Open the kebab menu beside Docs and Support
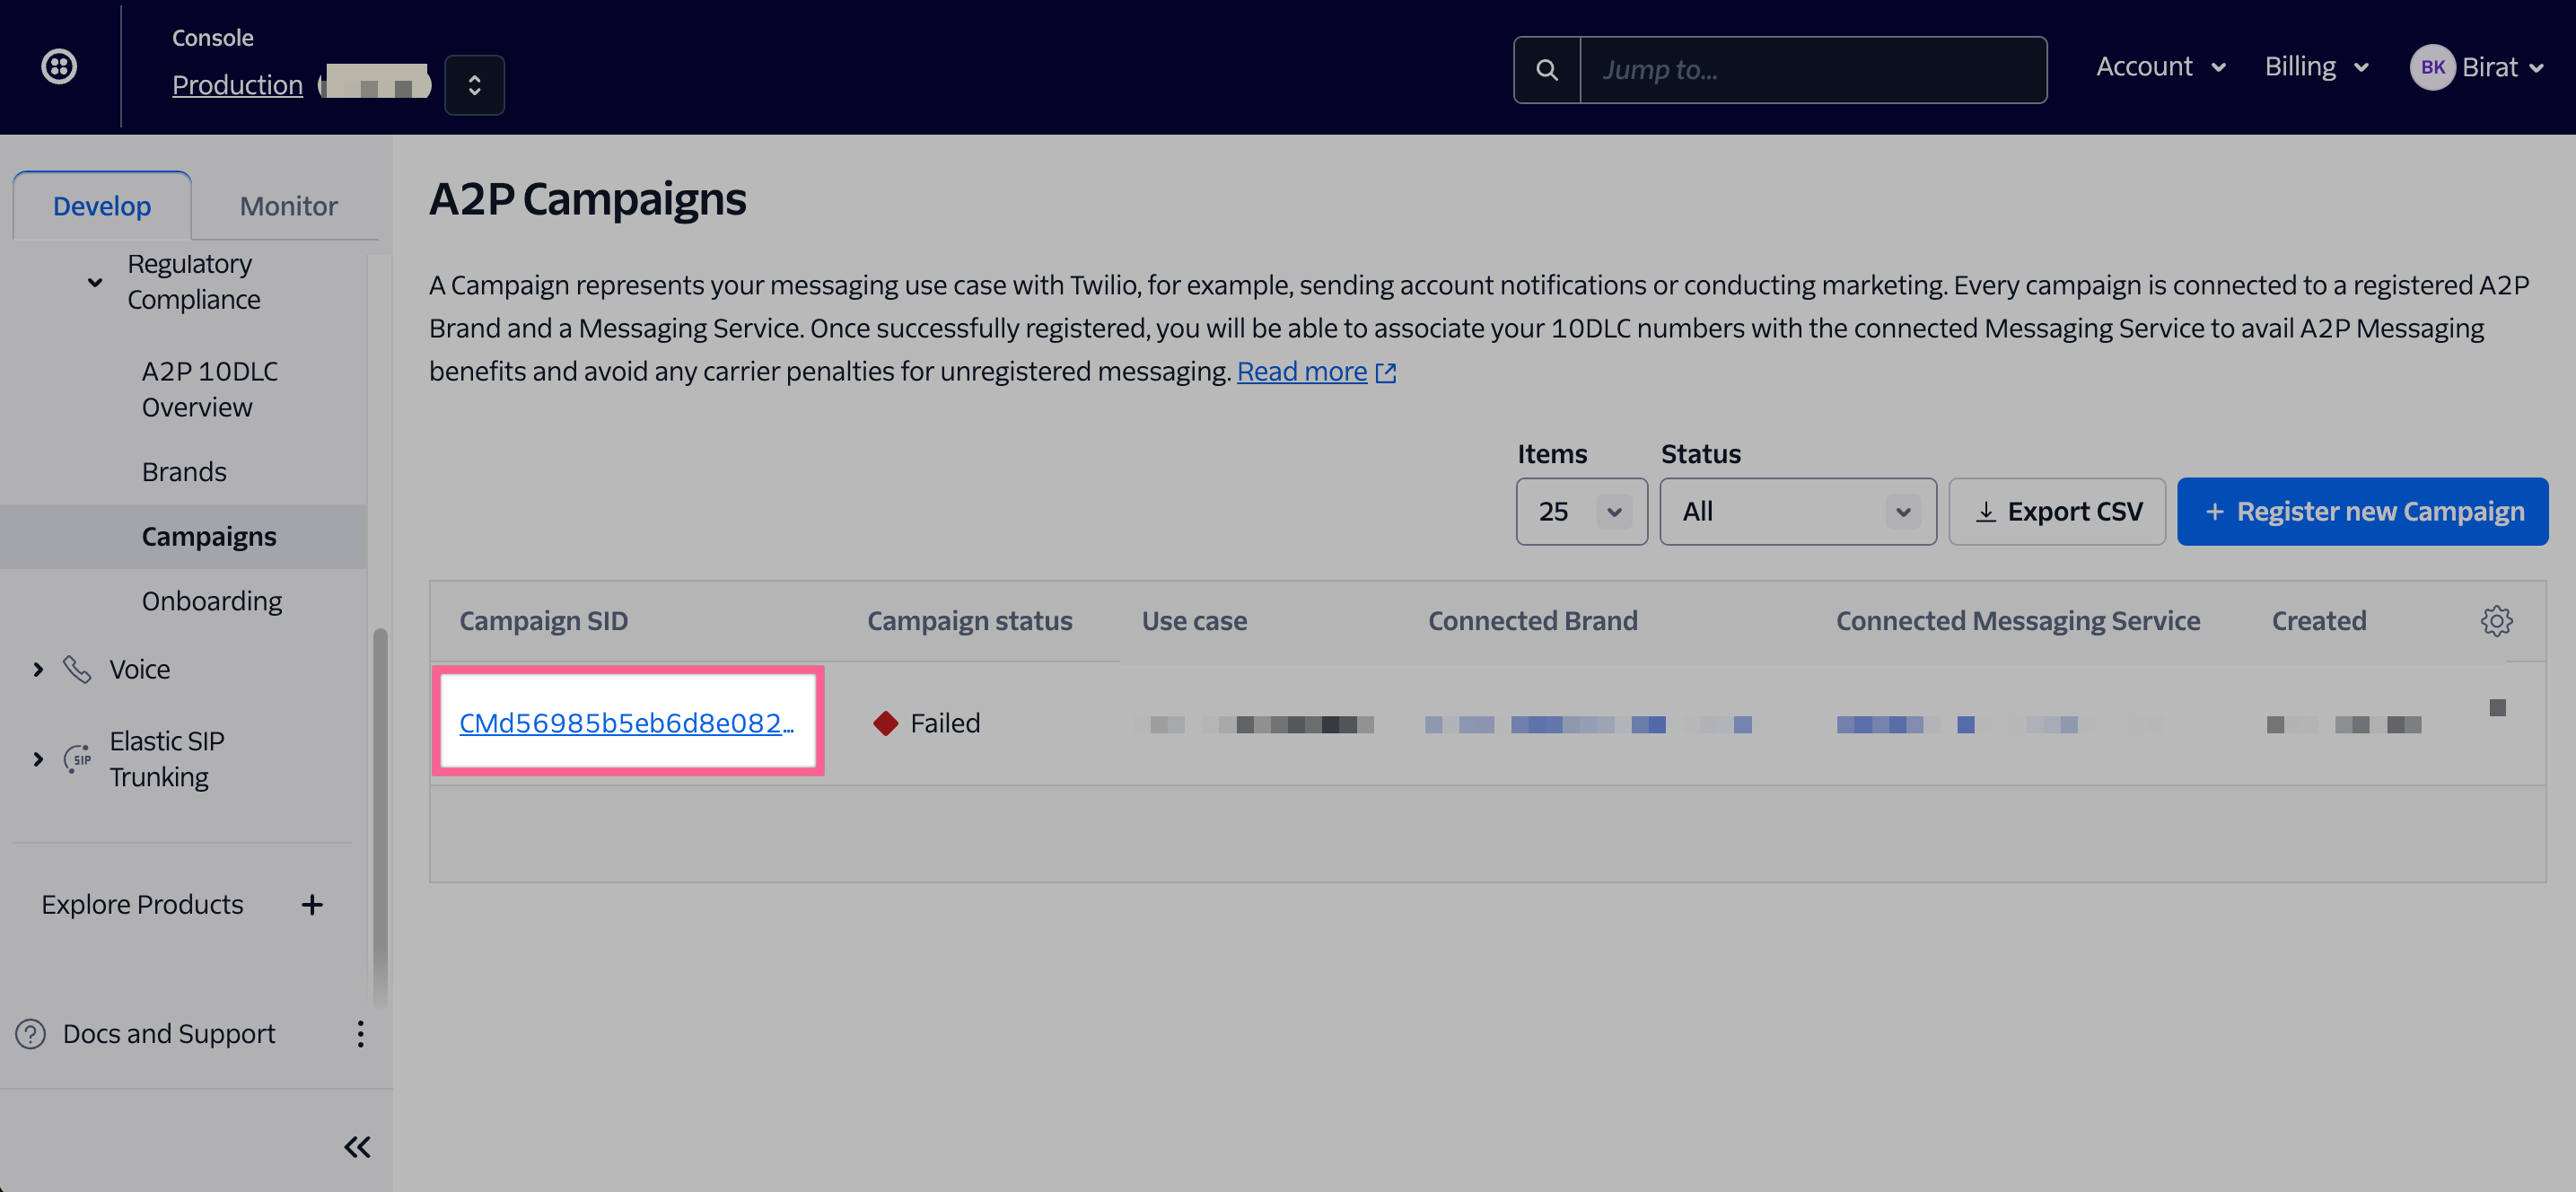Viewport: 2576px width, 1192px height. click(x=360, y=1034)
